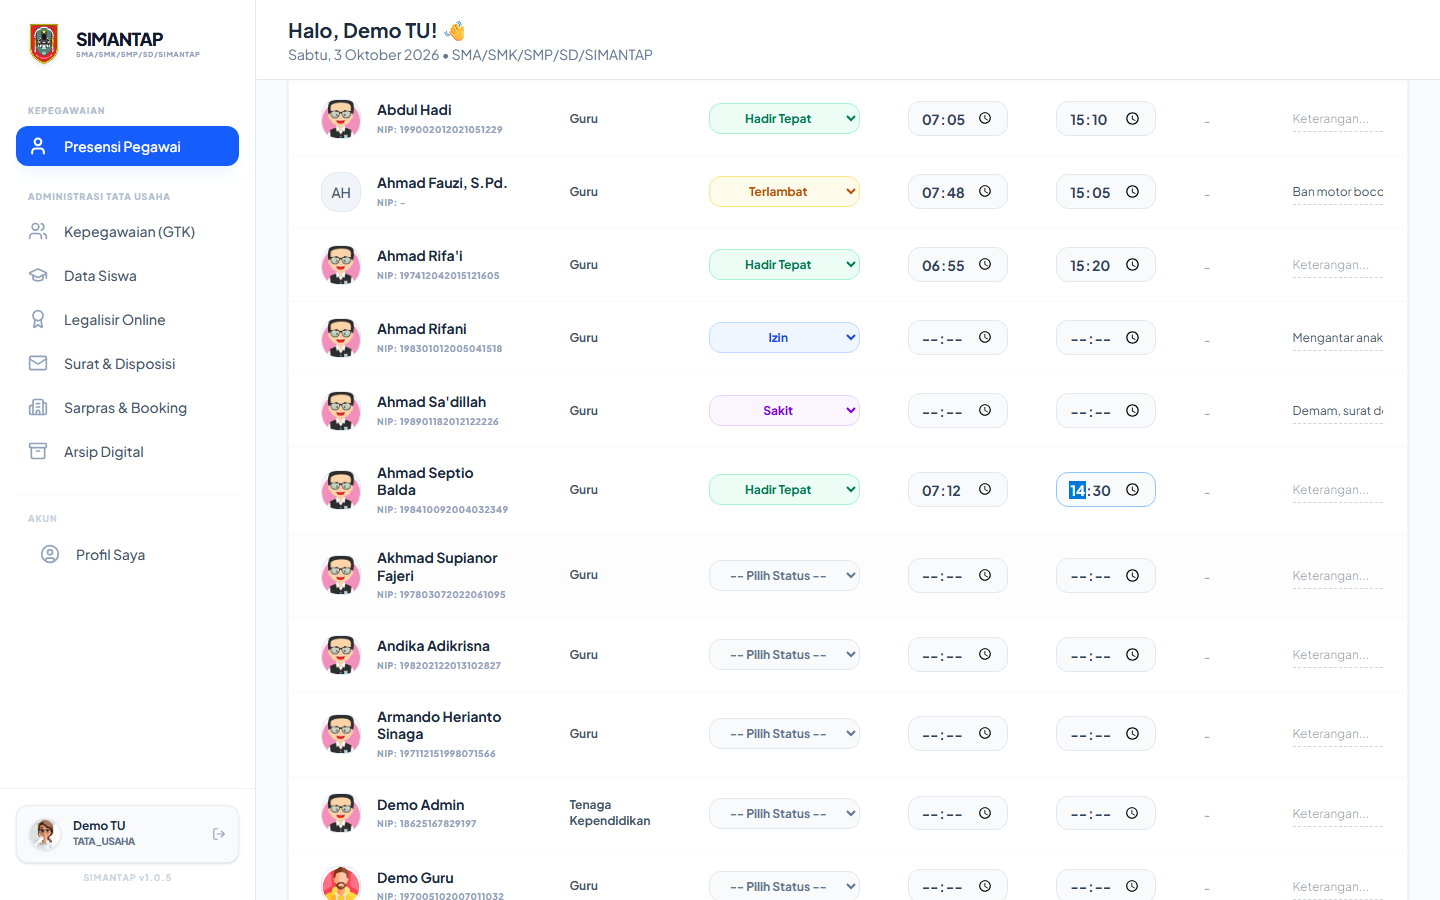Open Surat & Disposisi menu
This screenshot has height=900, width=1440.
tap(127, 364)
